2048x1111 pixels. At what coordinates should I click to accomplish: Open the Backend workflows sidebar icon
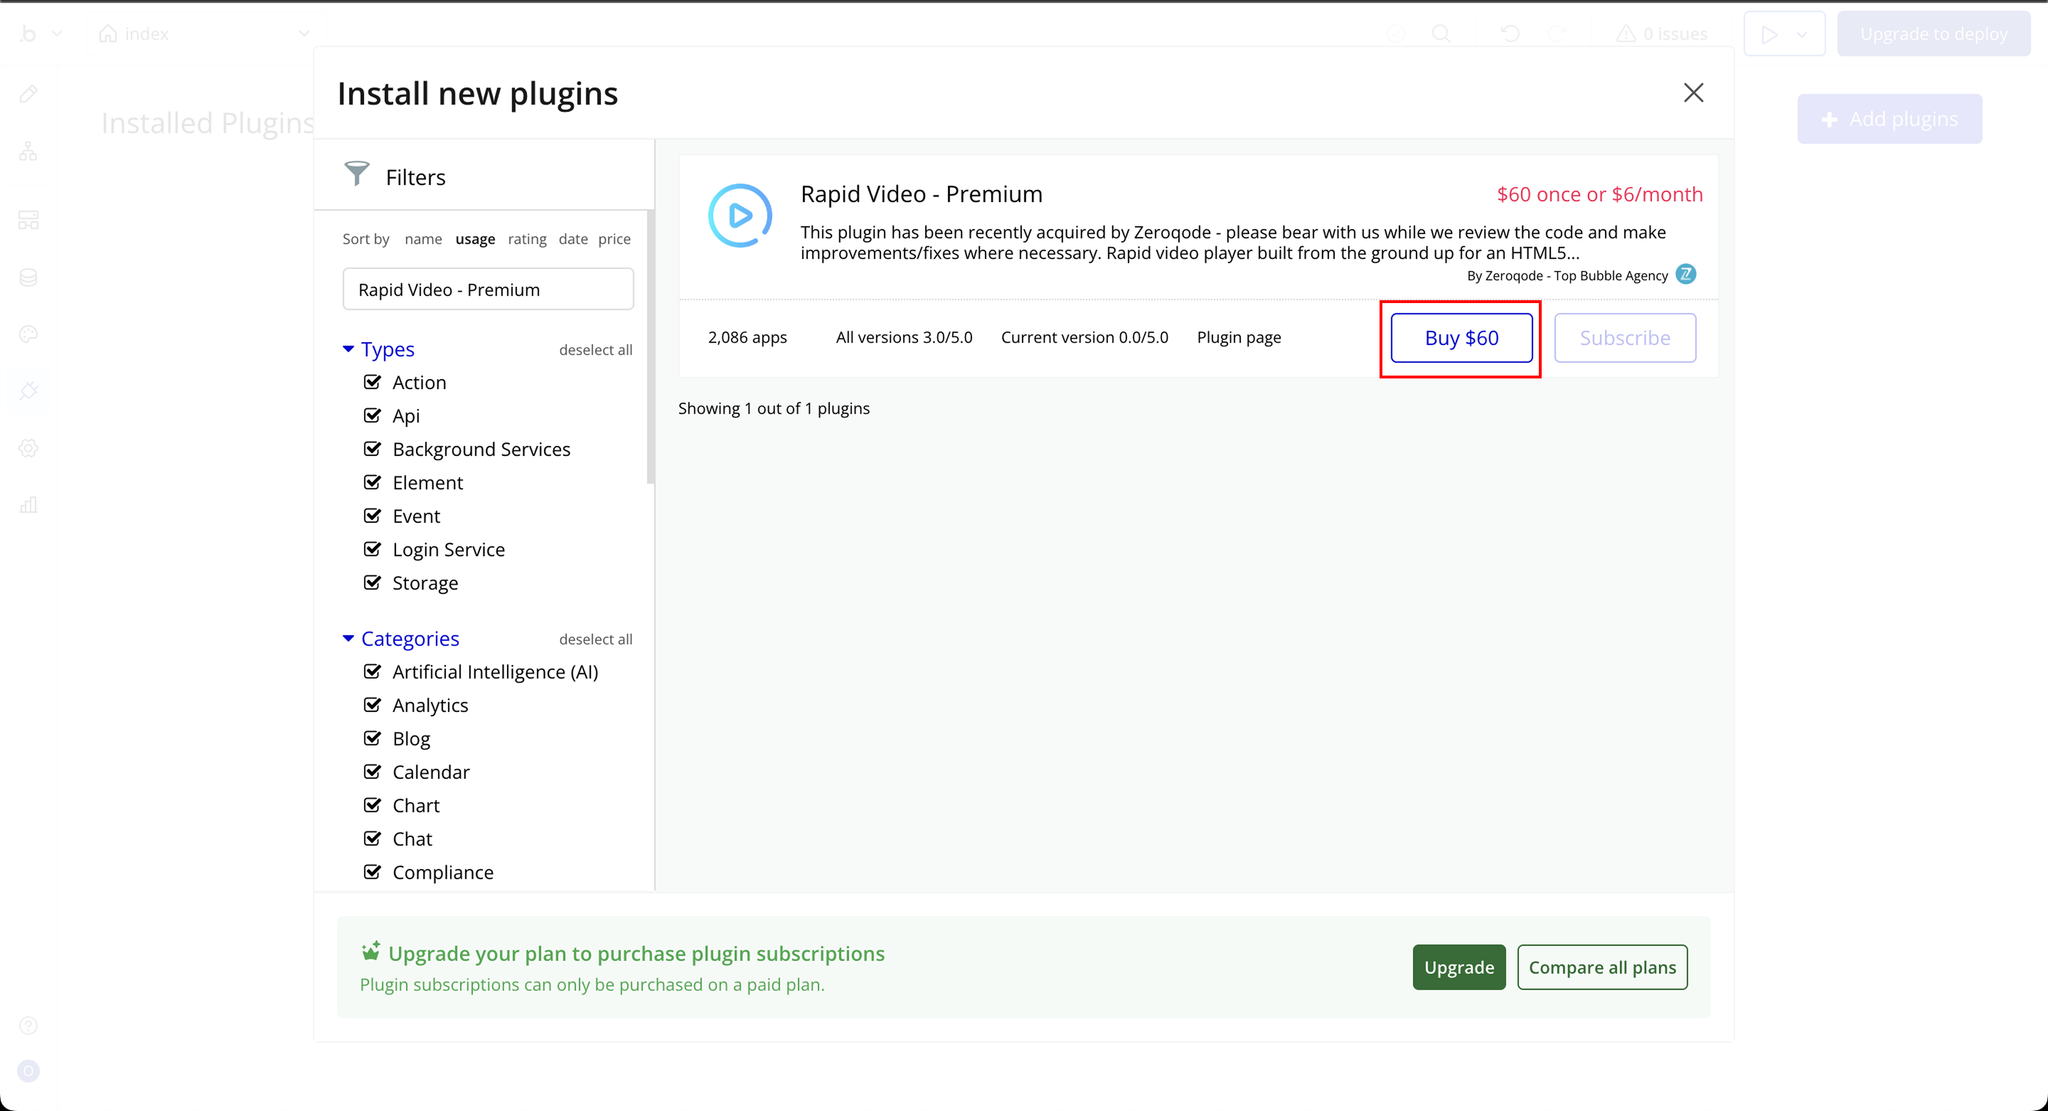point(28,220)
